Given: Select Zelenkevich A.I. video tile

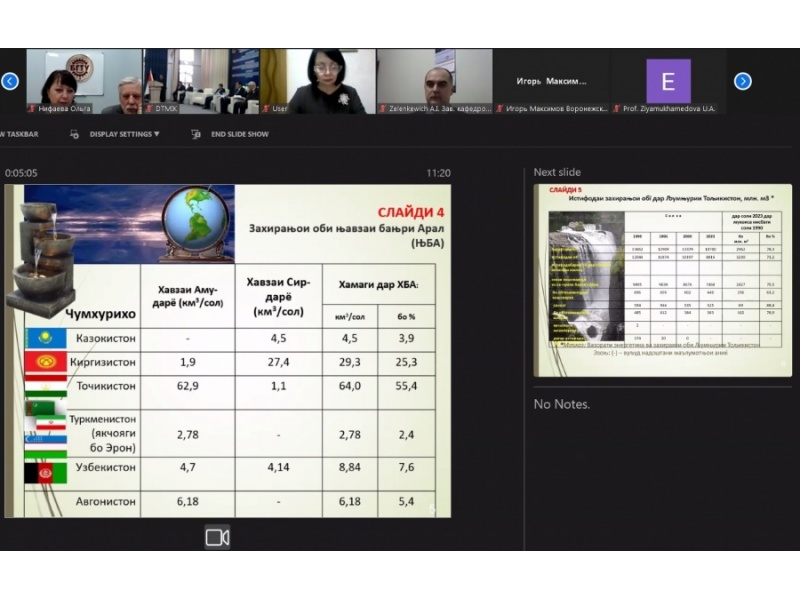Looking at the screenshot, I should [433, 82].
